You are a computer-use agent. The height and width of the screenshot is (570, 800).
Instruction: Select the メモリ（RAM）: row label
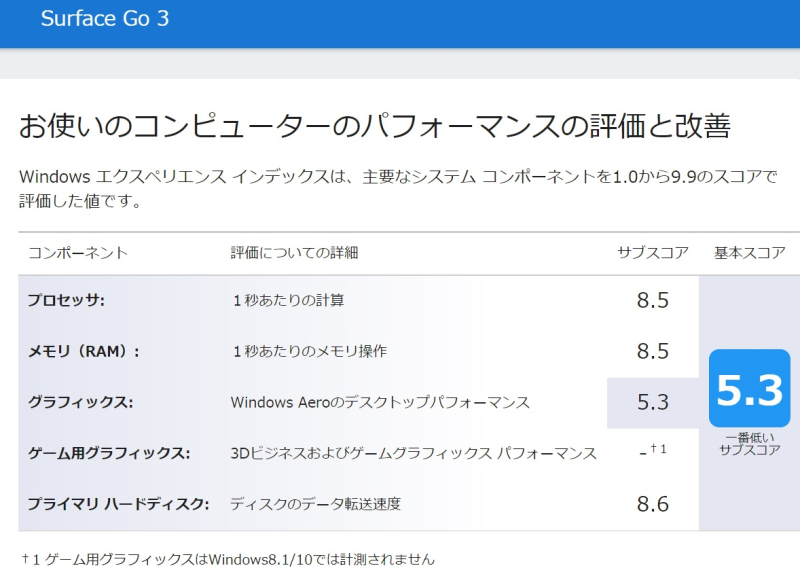pos(84,351)
